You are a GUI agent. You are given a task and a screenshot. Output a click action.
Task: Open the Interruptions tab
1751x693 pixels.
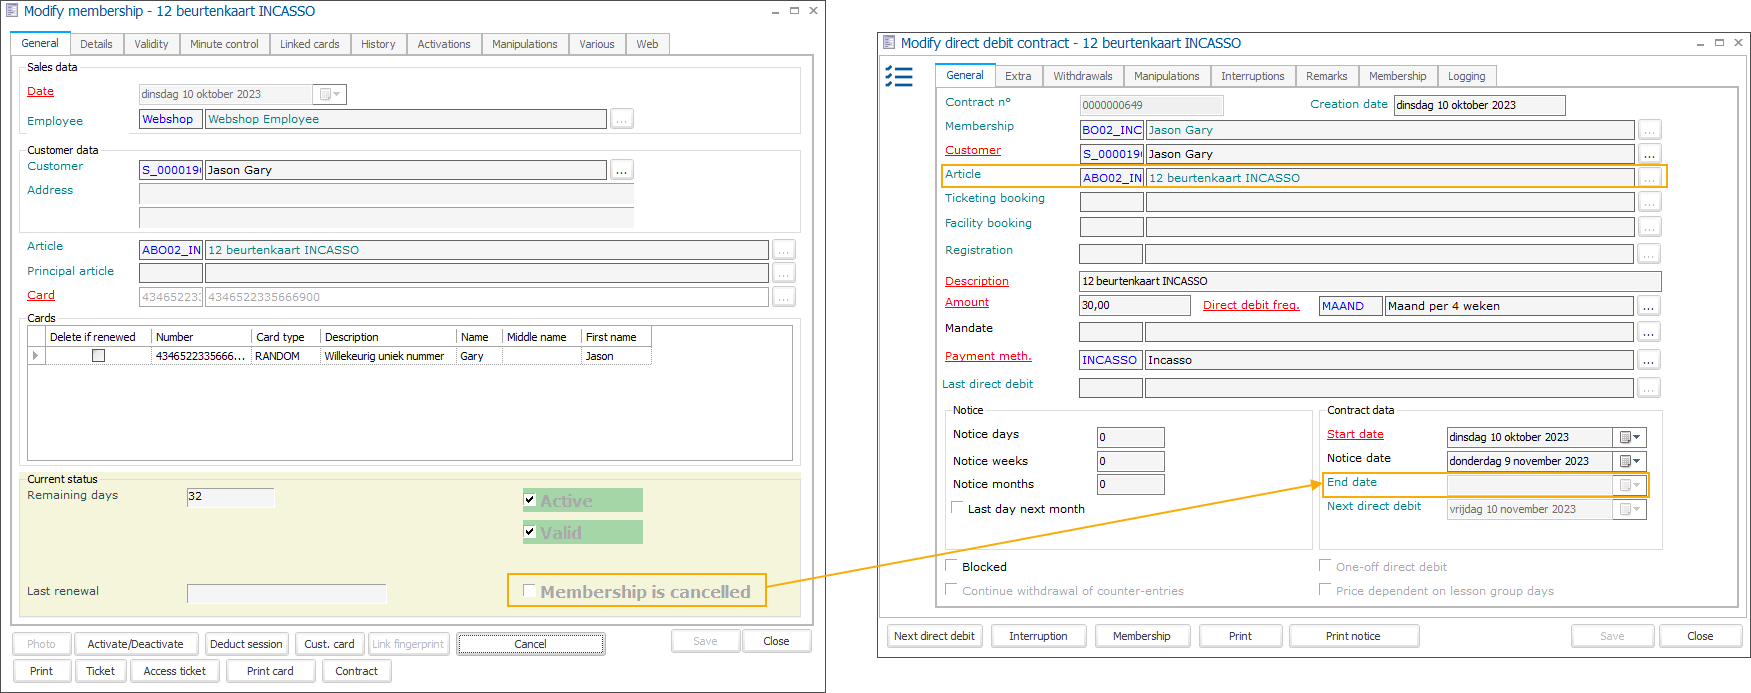(1252, 76)
